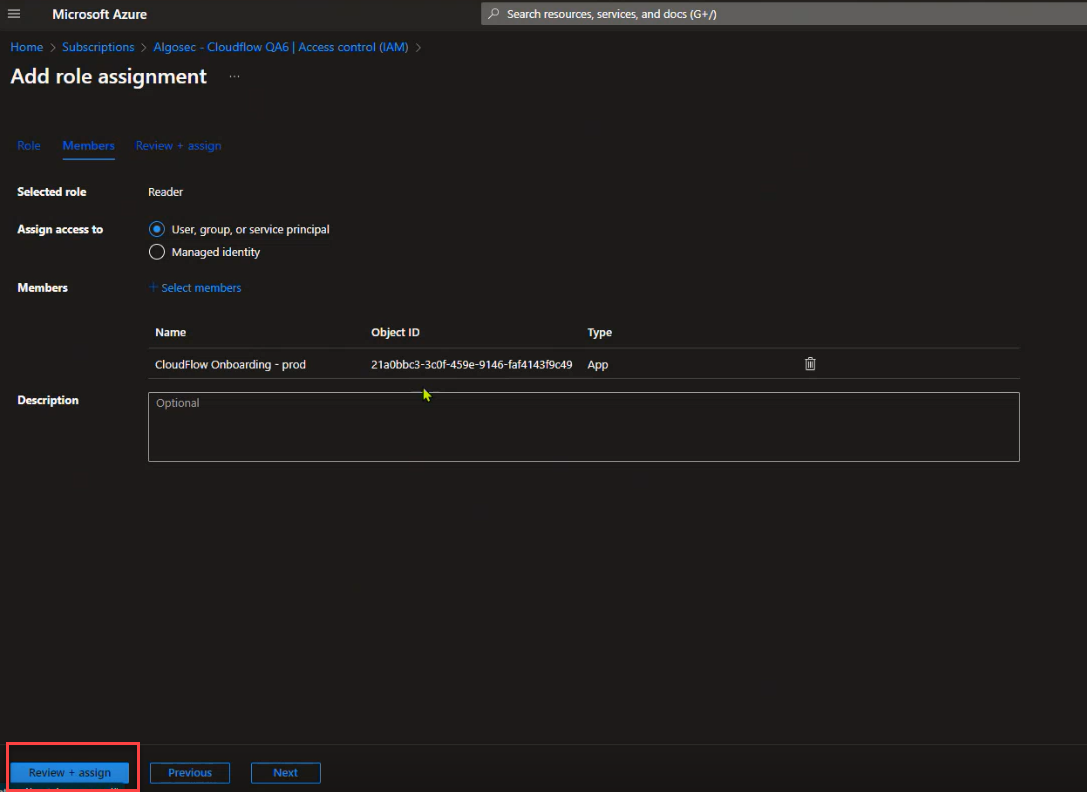
Task: Click the Assign access to label
Action: (60, 230)
